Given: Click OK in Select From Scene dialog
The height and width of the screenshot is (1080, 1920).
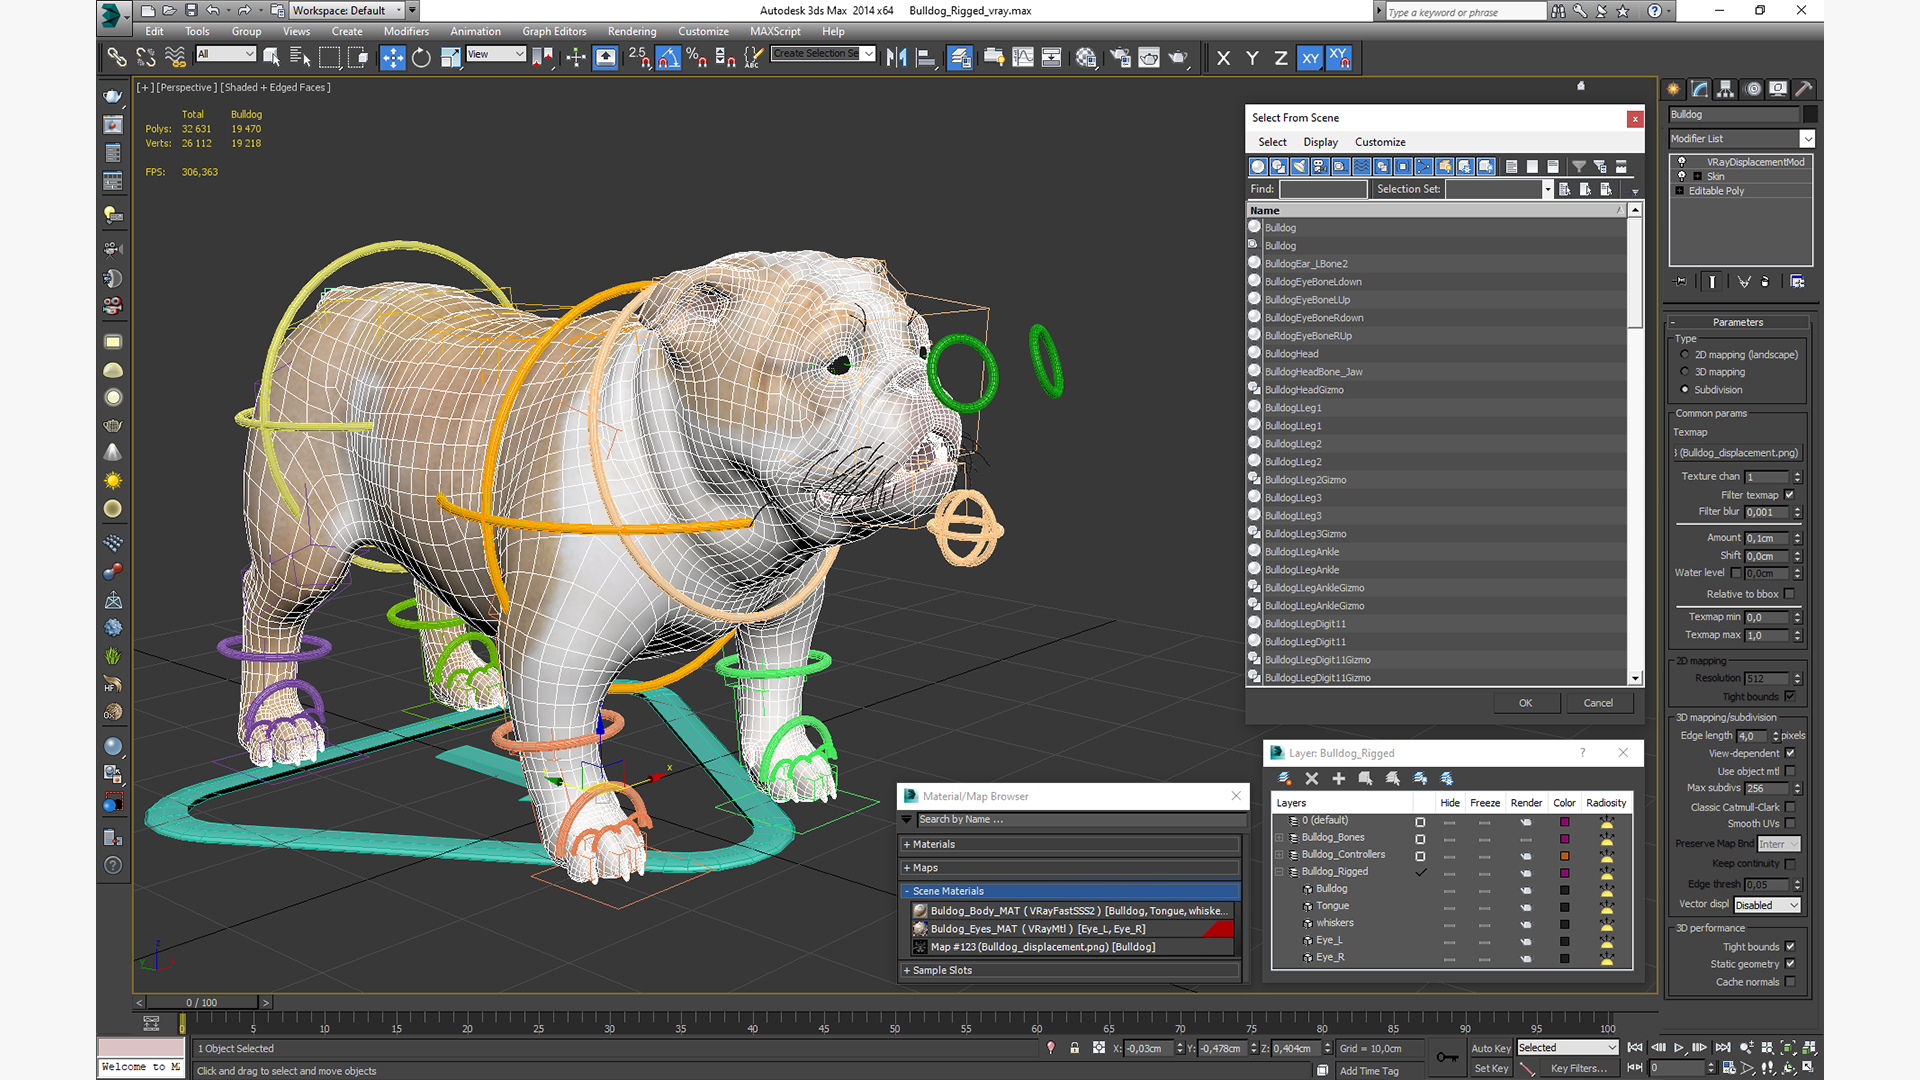Looking at the screenshot, I should point(1526,703).
